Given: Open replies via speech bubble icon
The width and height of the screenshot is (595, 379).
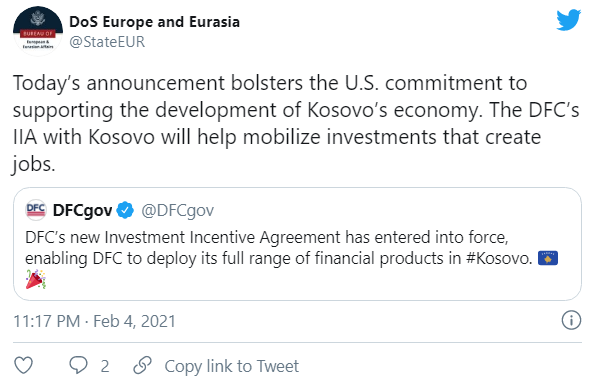Looking at the screenshot, I should 78,365.
